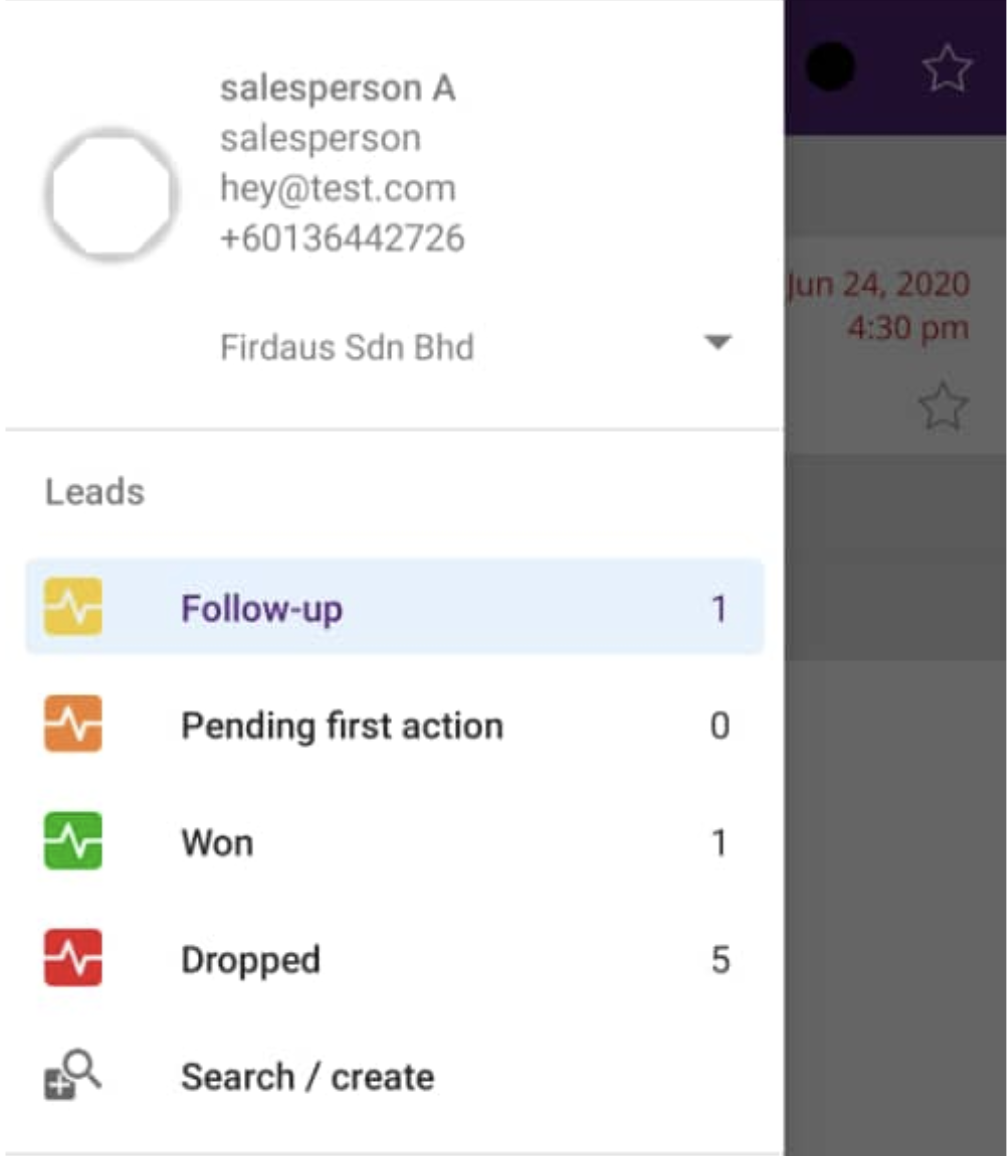The width and height of the screenshot is (1008, 1156).
Task: Show the Won leads
Action: 217,842
